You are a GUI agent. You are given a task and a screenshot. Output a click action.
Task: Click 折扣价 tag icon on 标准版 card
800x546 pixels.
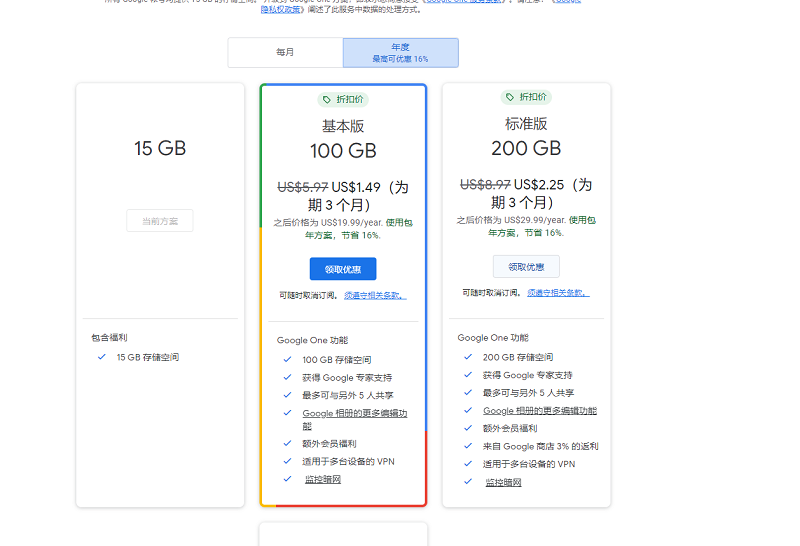point(510,97)
